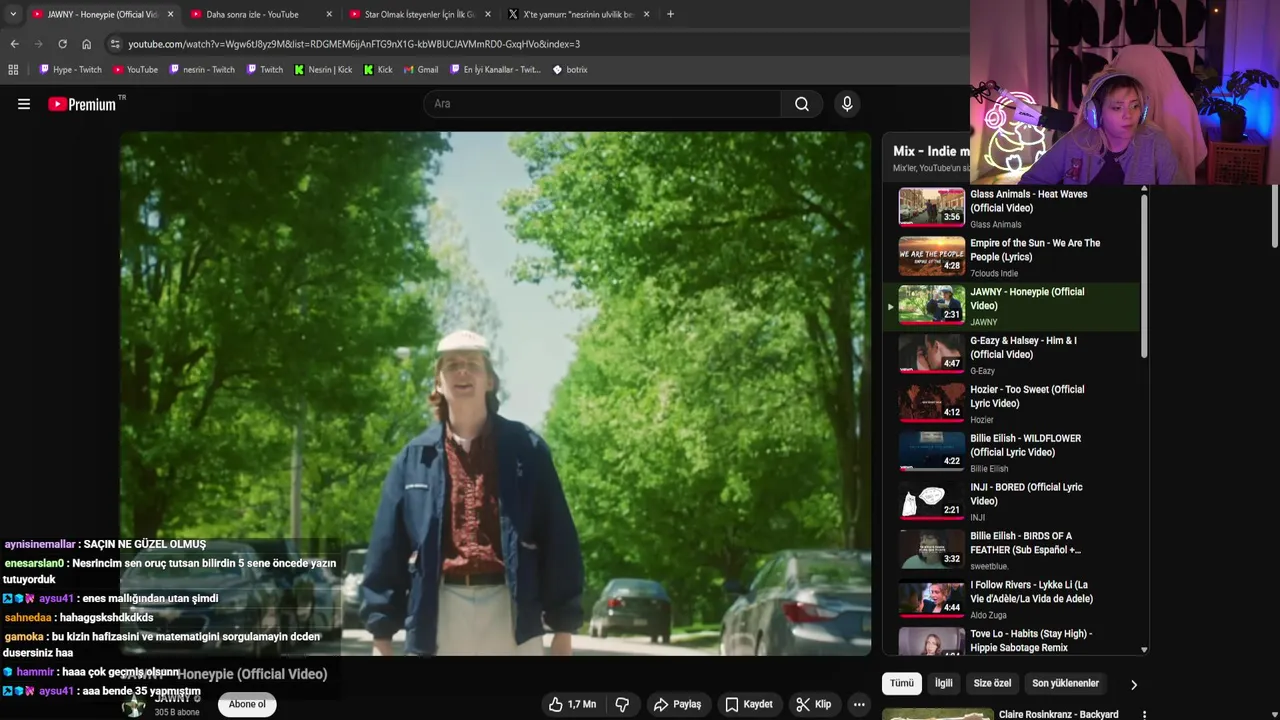Open Nesrin | Kick bookmark
Screen dimensions: 1280x720
click(323, 70)
